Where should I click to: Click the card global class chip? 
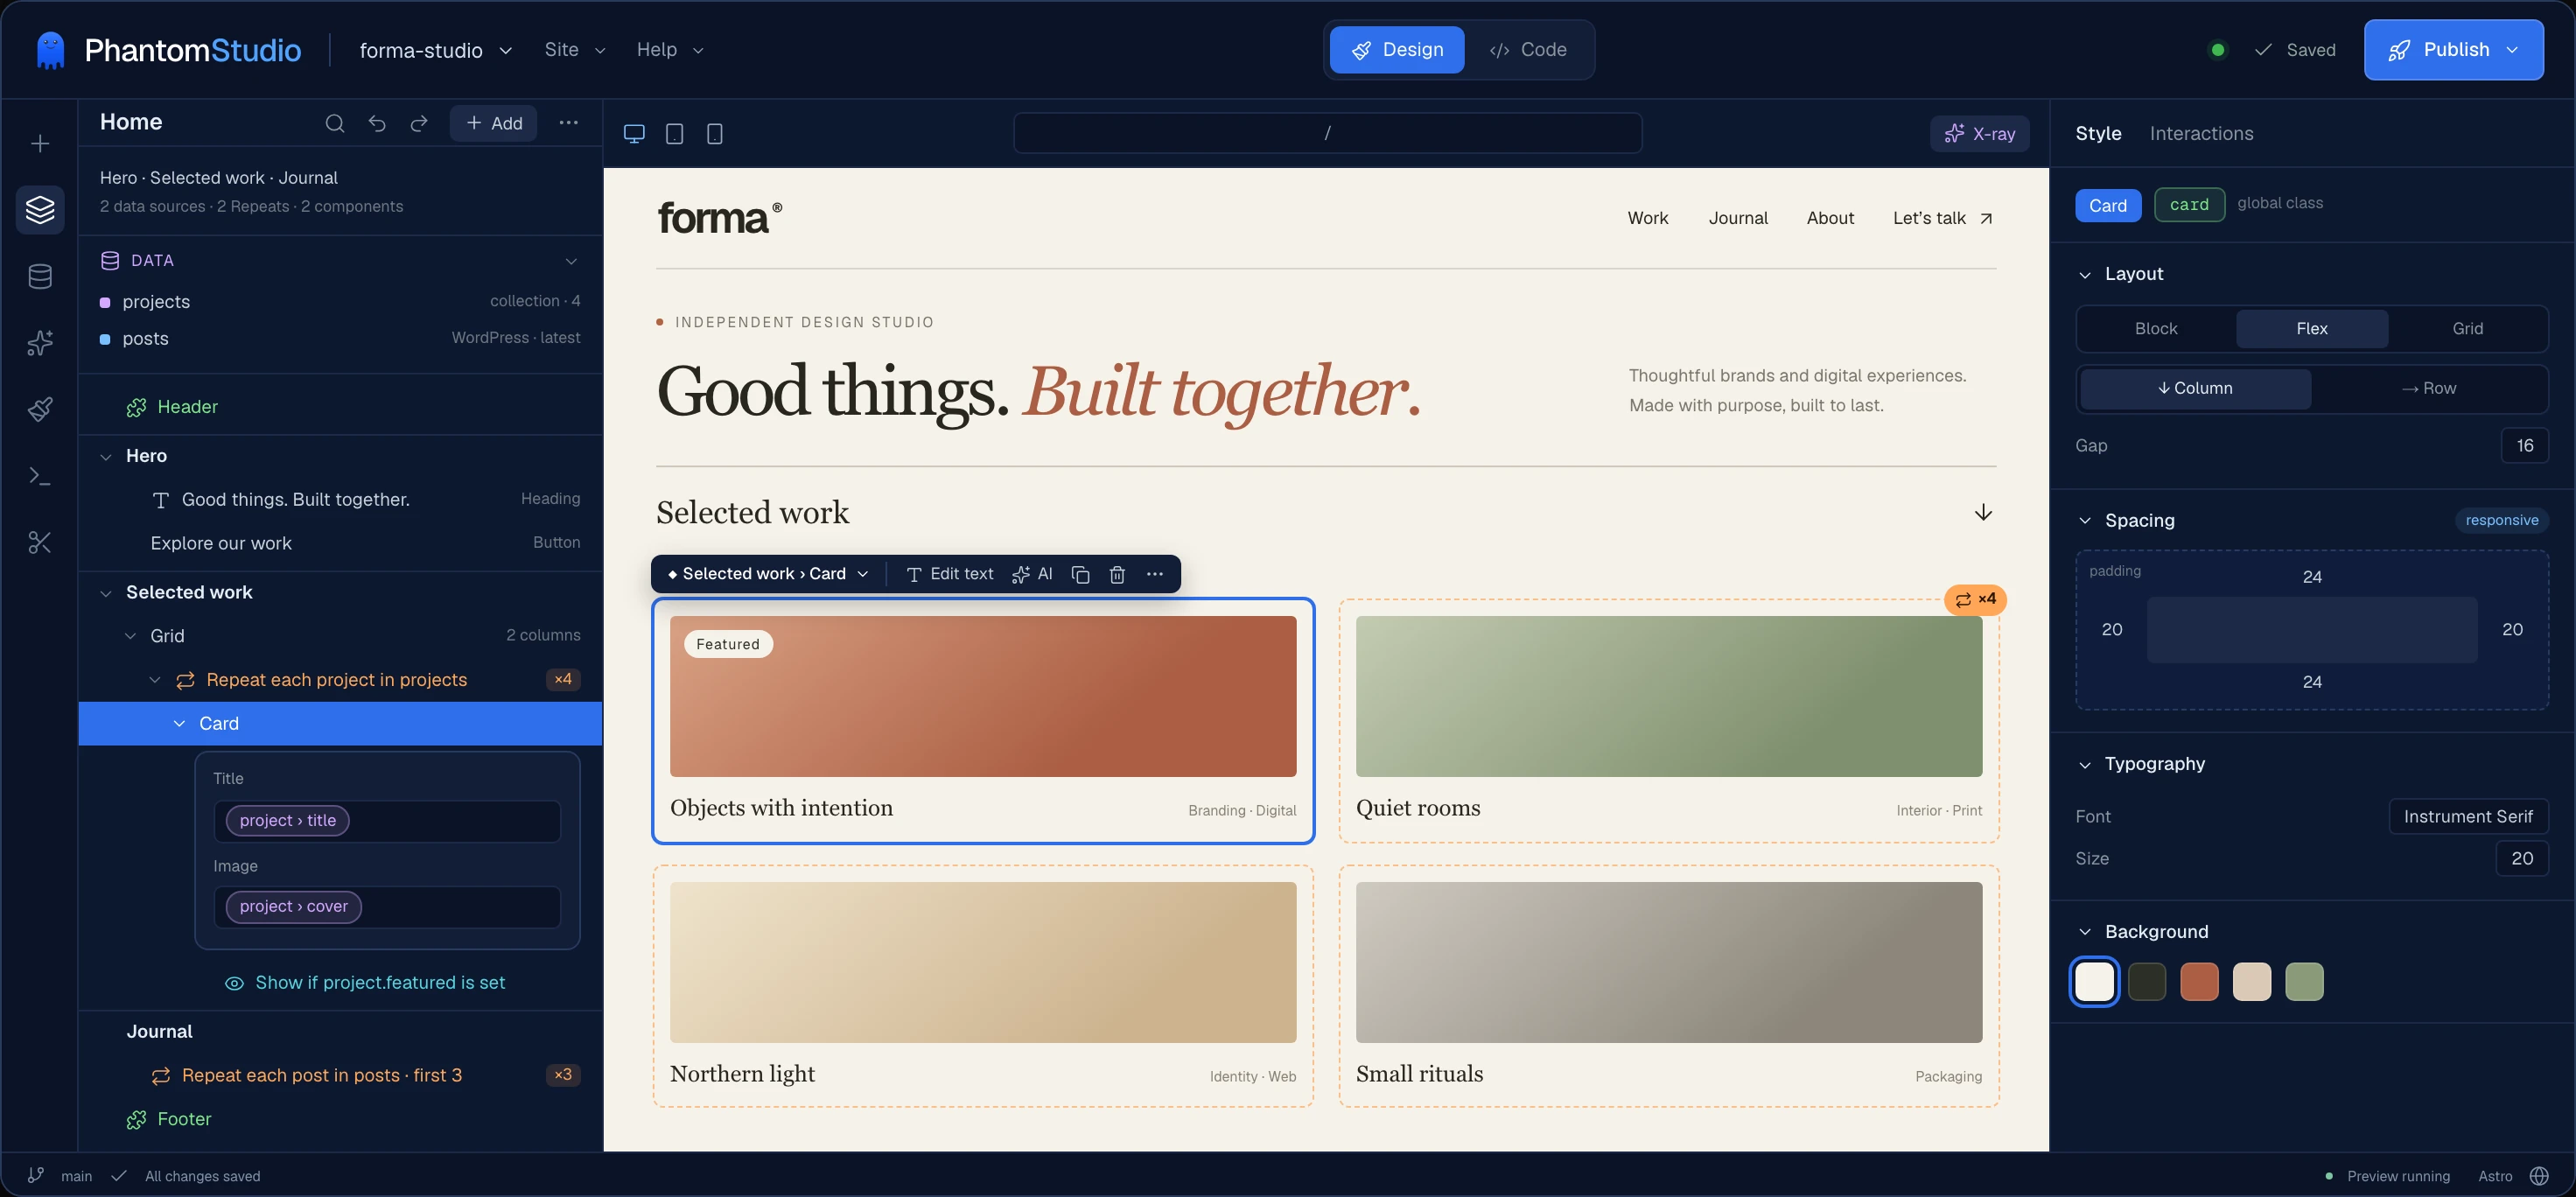[2189, 205]
